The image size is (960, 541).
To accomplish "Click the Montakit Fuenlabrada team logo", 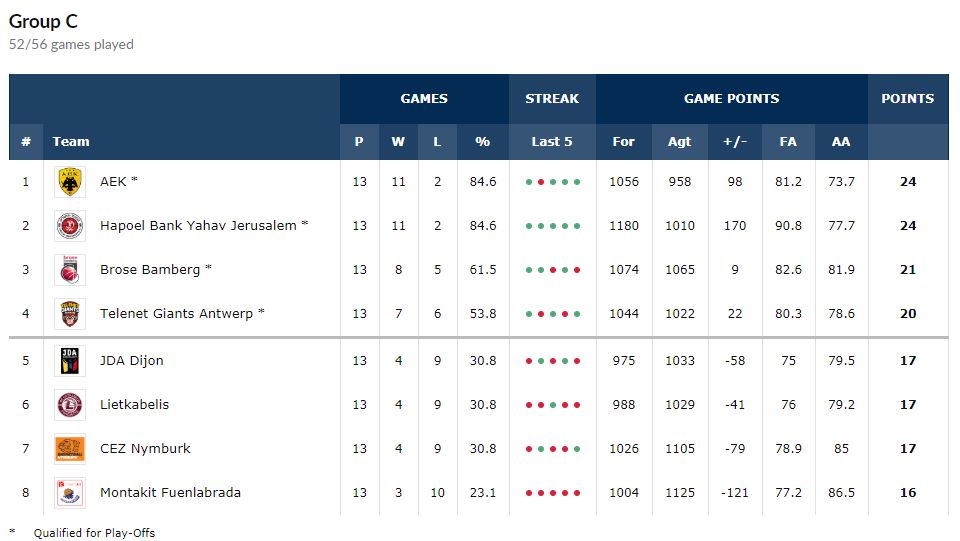I will tap(70, 493).
